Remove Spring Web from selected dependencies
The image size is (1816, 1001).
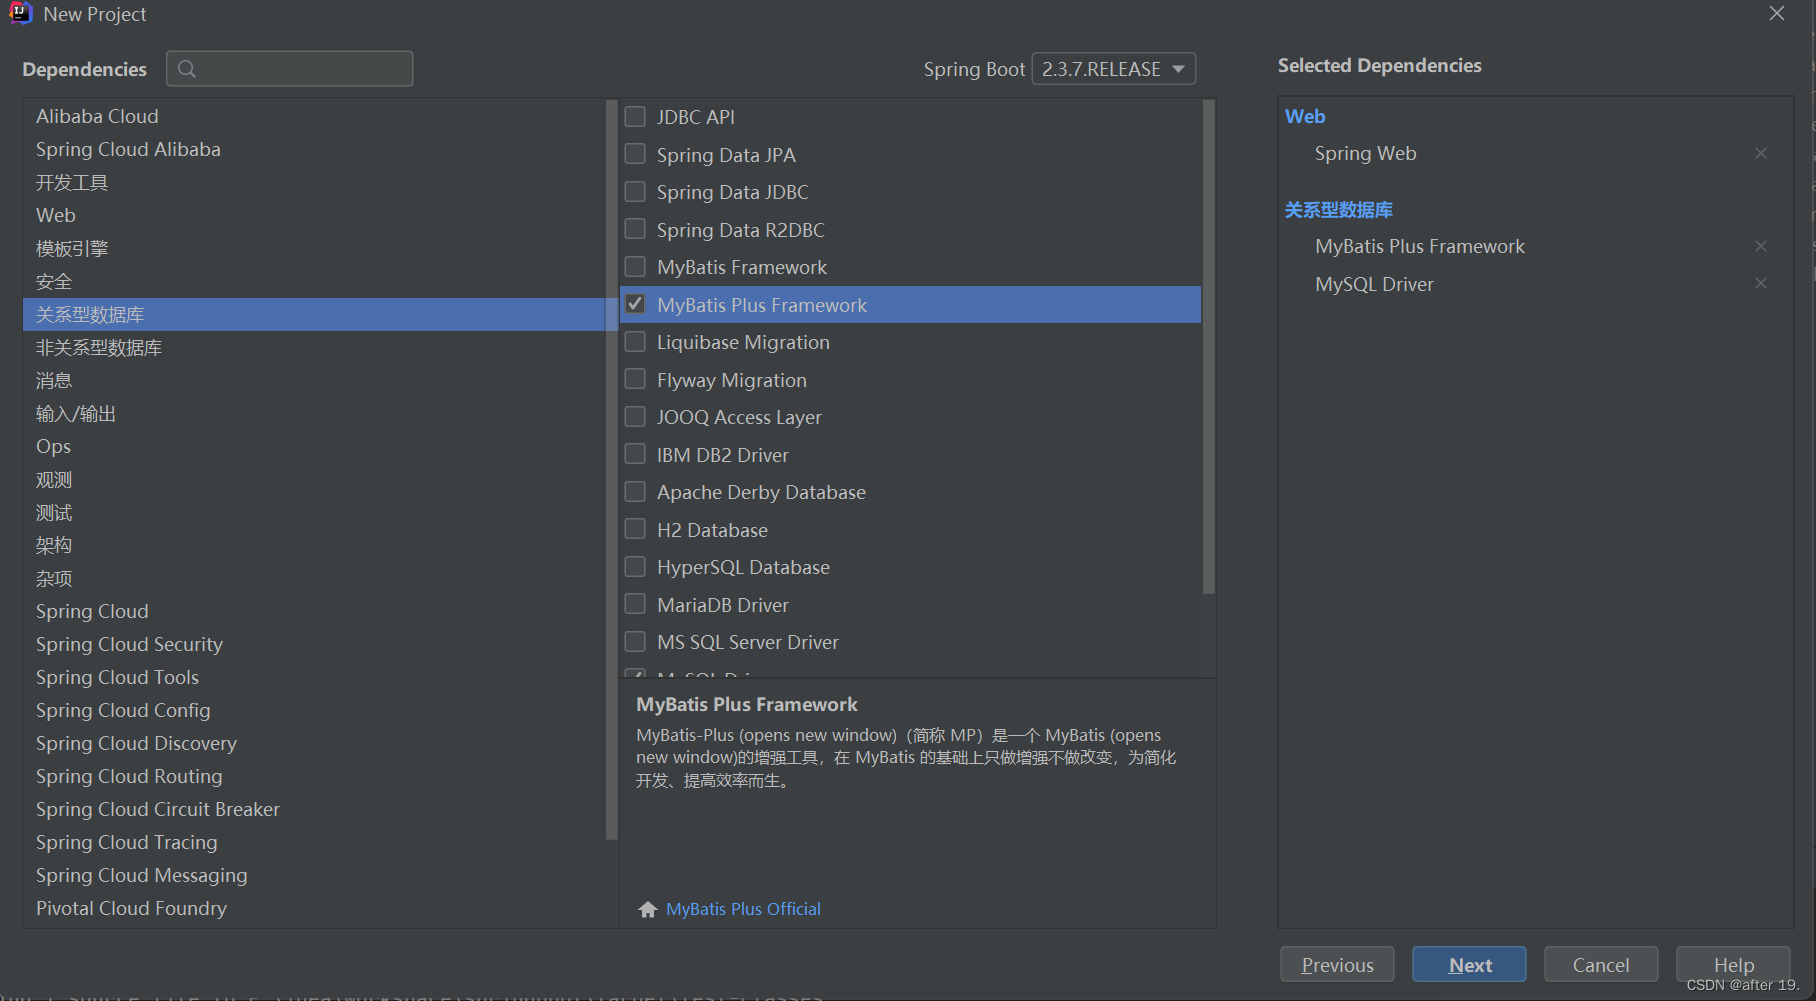[x=1761, y=153]
